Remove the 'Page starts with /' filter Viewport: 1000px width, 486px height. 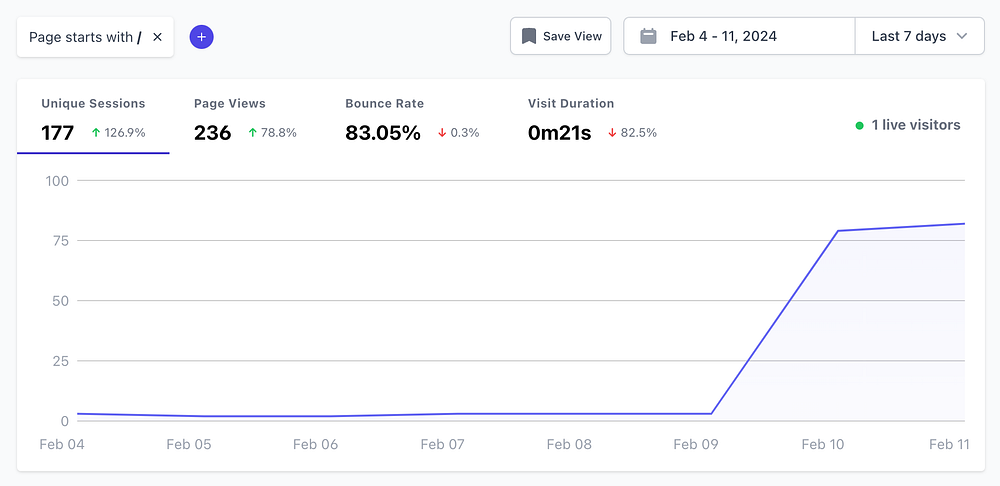(158, 37)
